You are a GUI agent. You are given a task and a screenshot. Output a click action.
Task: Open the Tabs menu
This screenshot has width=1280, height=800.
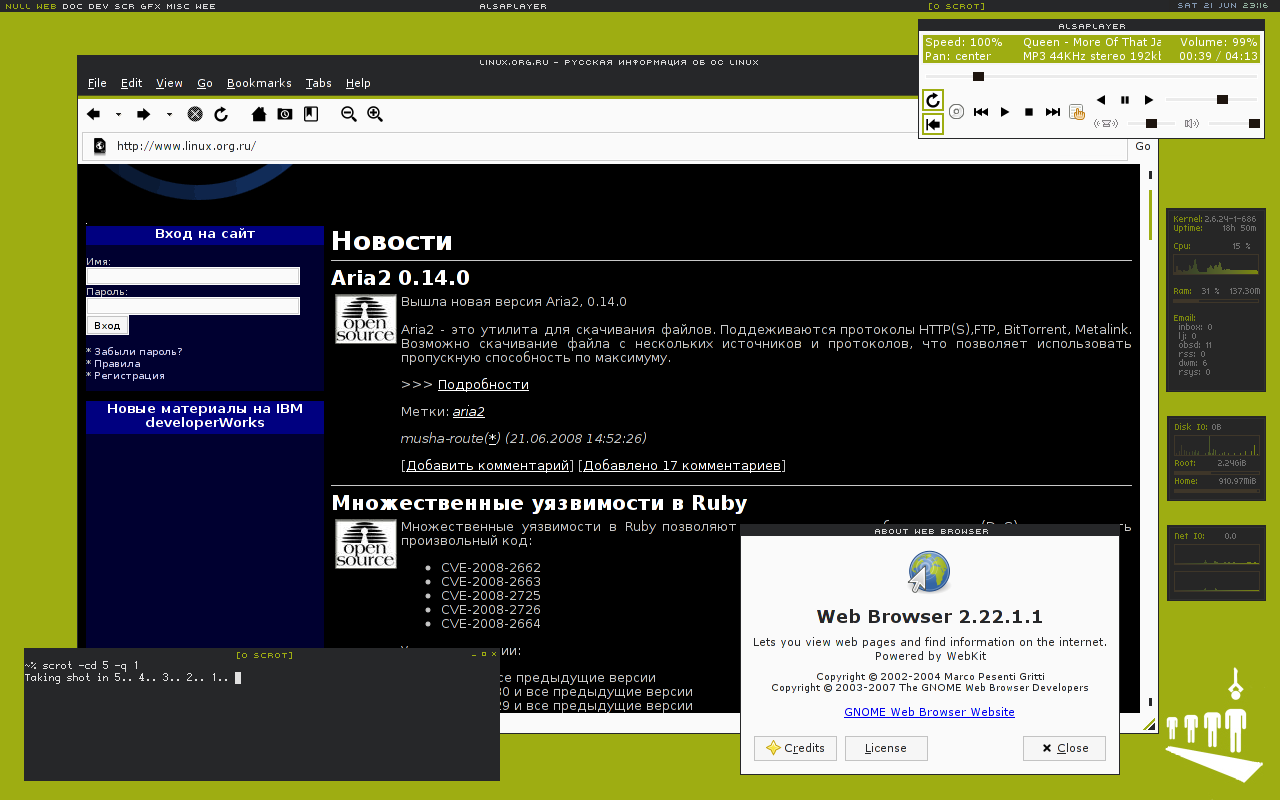(x=319, y=83)
